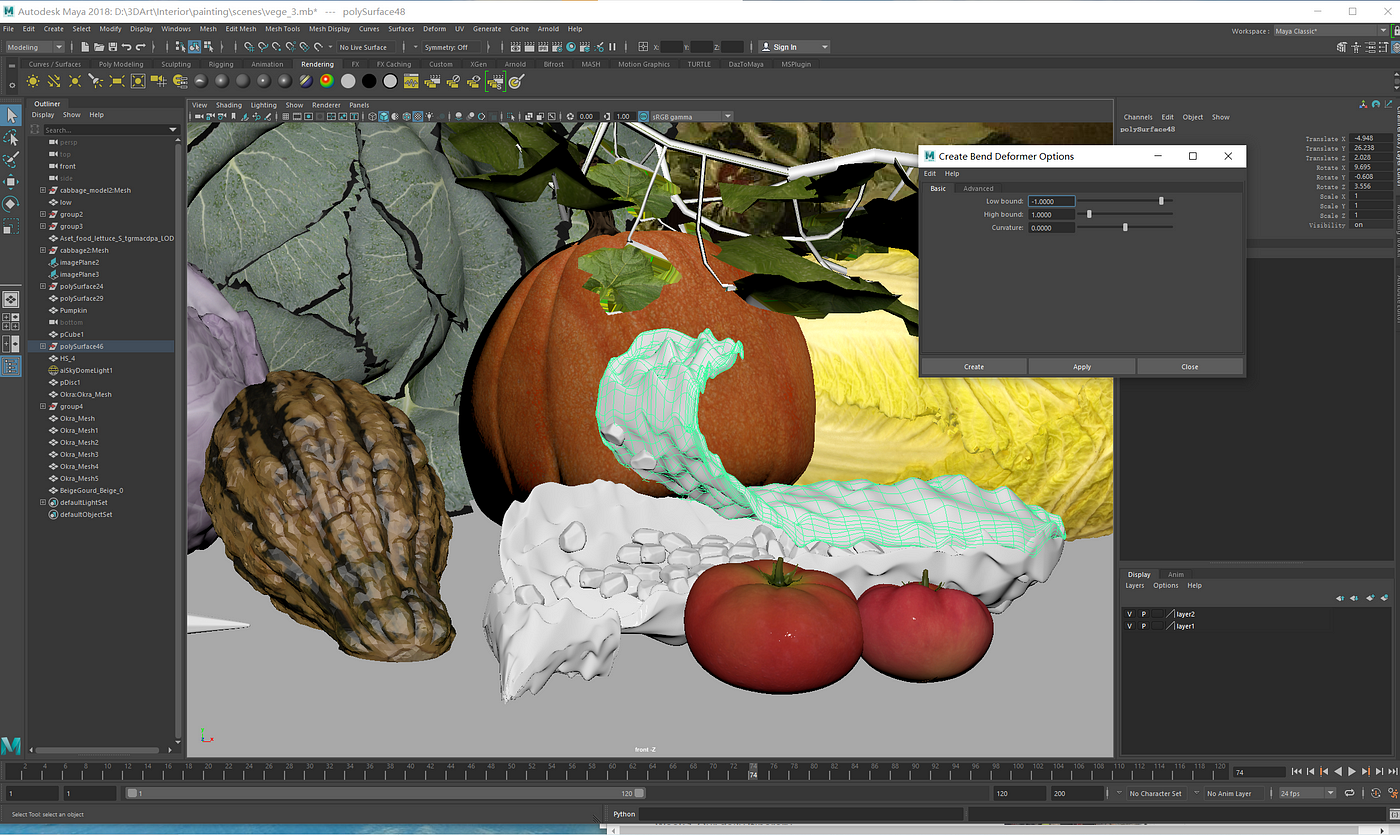Open the Mesh Tools menu
Image resolution: width=1400 pixels, height=835 pixels.
[282, 29]
